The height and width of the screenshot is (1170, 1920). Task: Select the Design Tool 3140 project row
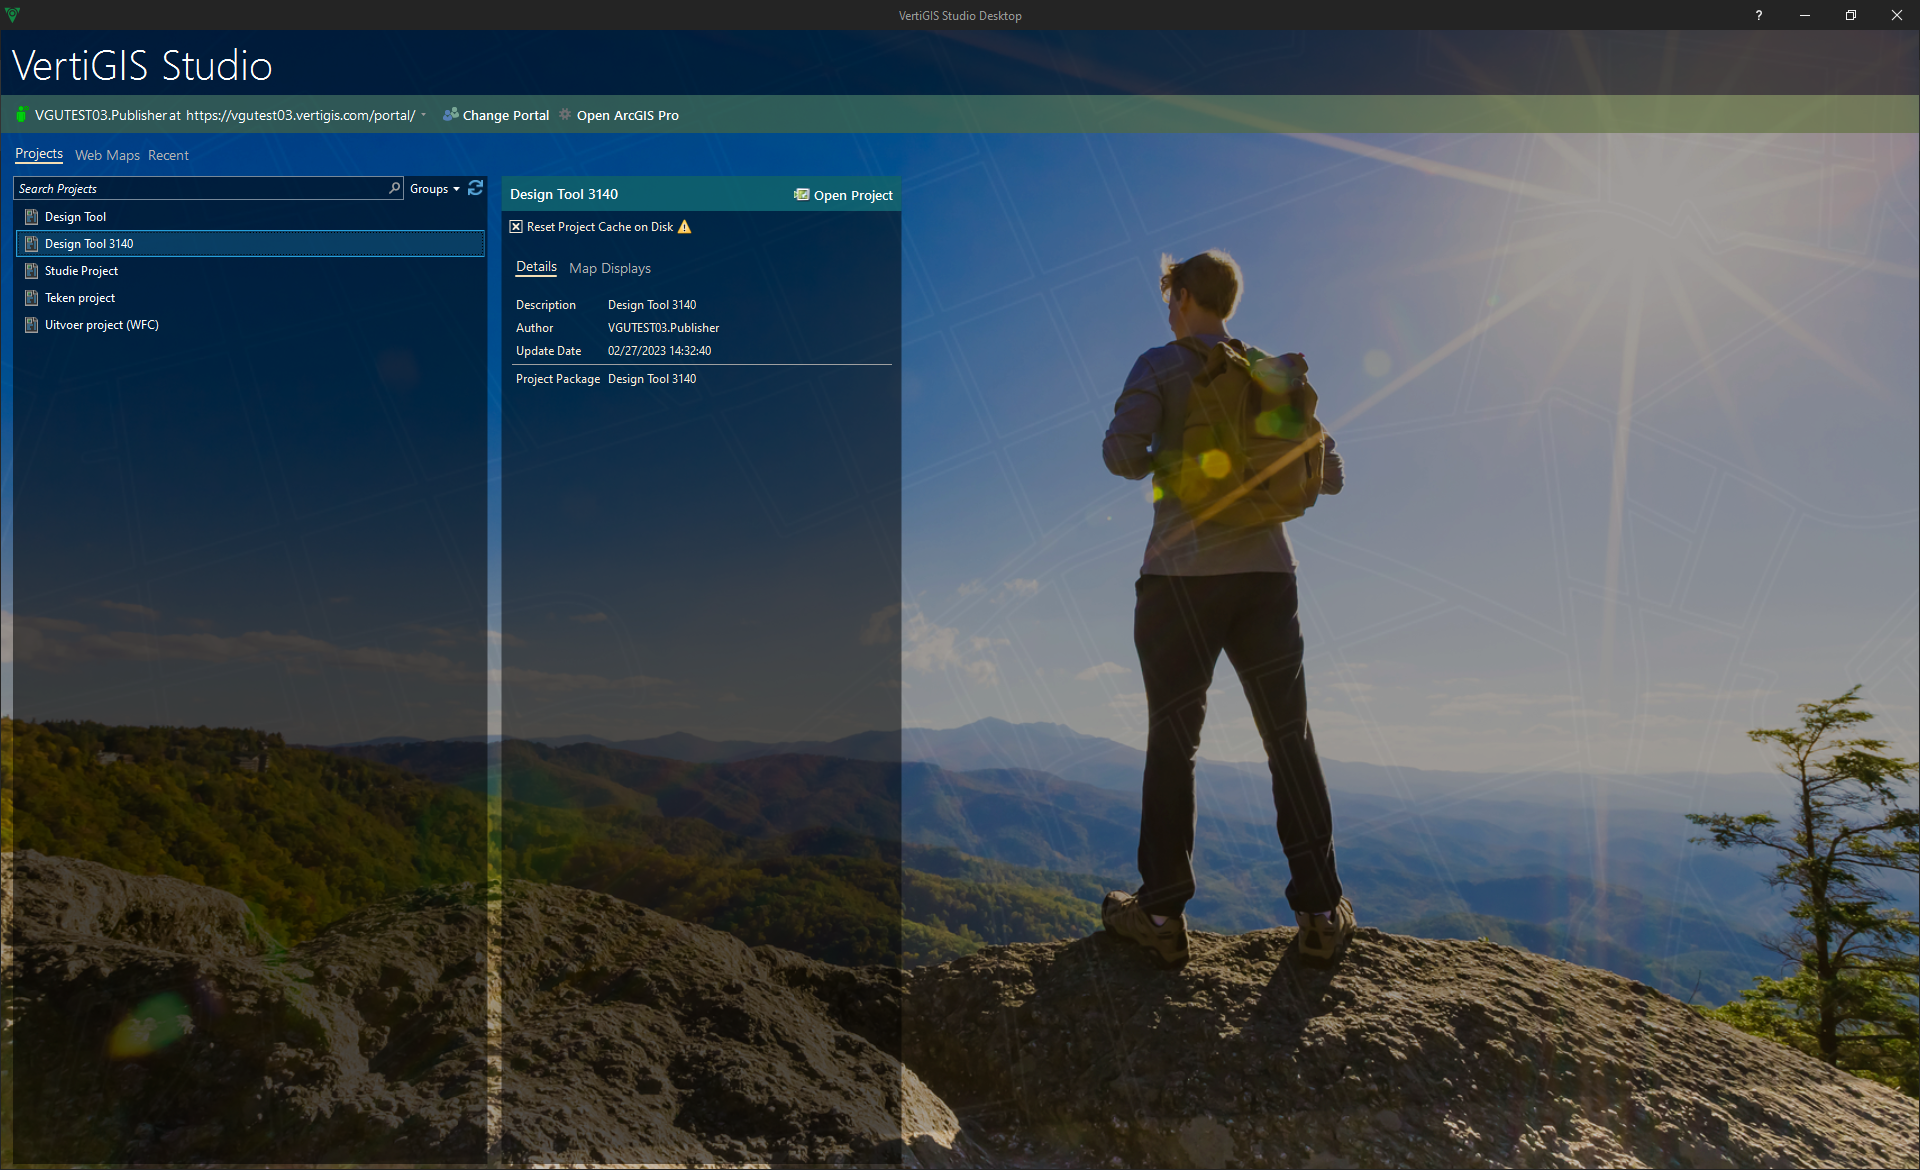click(x=250, y=244)
